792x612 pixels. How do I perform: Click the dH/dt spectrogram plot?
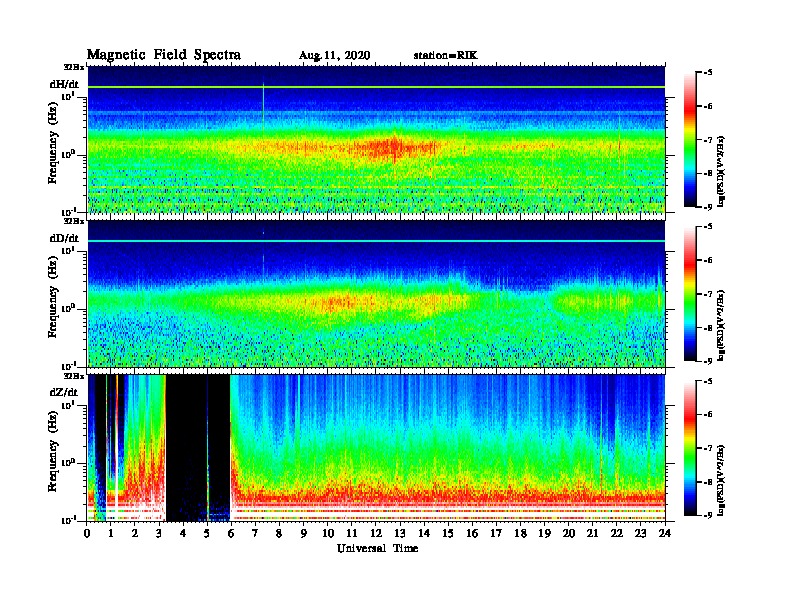tap(376, 139)
